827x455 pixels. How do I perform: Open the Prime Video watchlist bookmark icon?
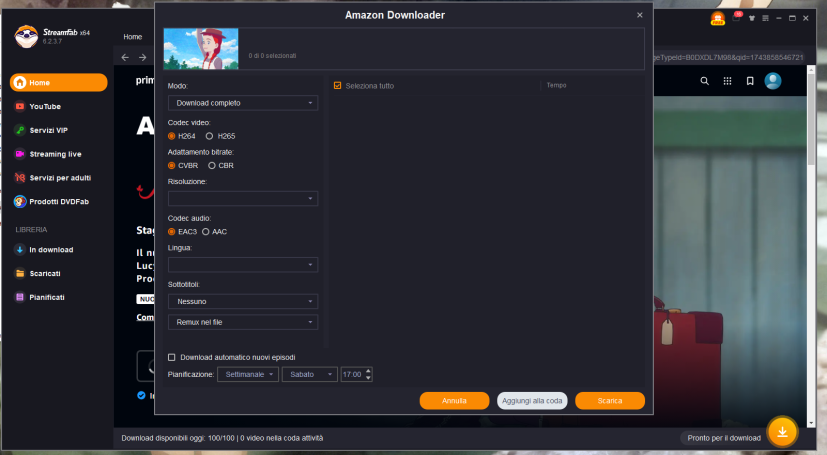click(750, 81)
